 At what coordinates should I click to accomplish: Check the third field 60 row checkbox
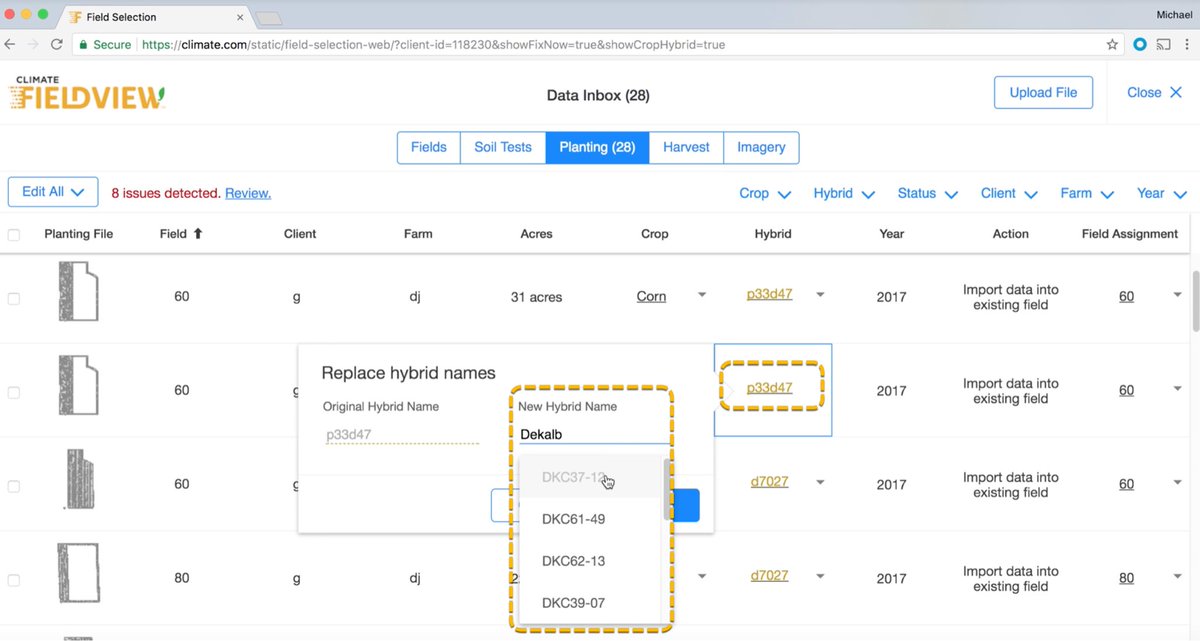click(14, 486)
